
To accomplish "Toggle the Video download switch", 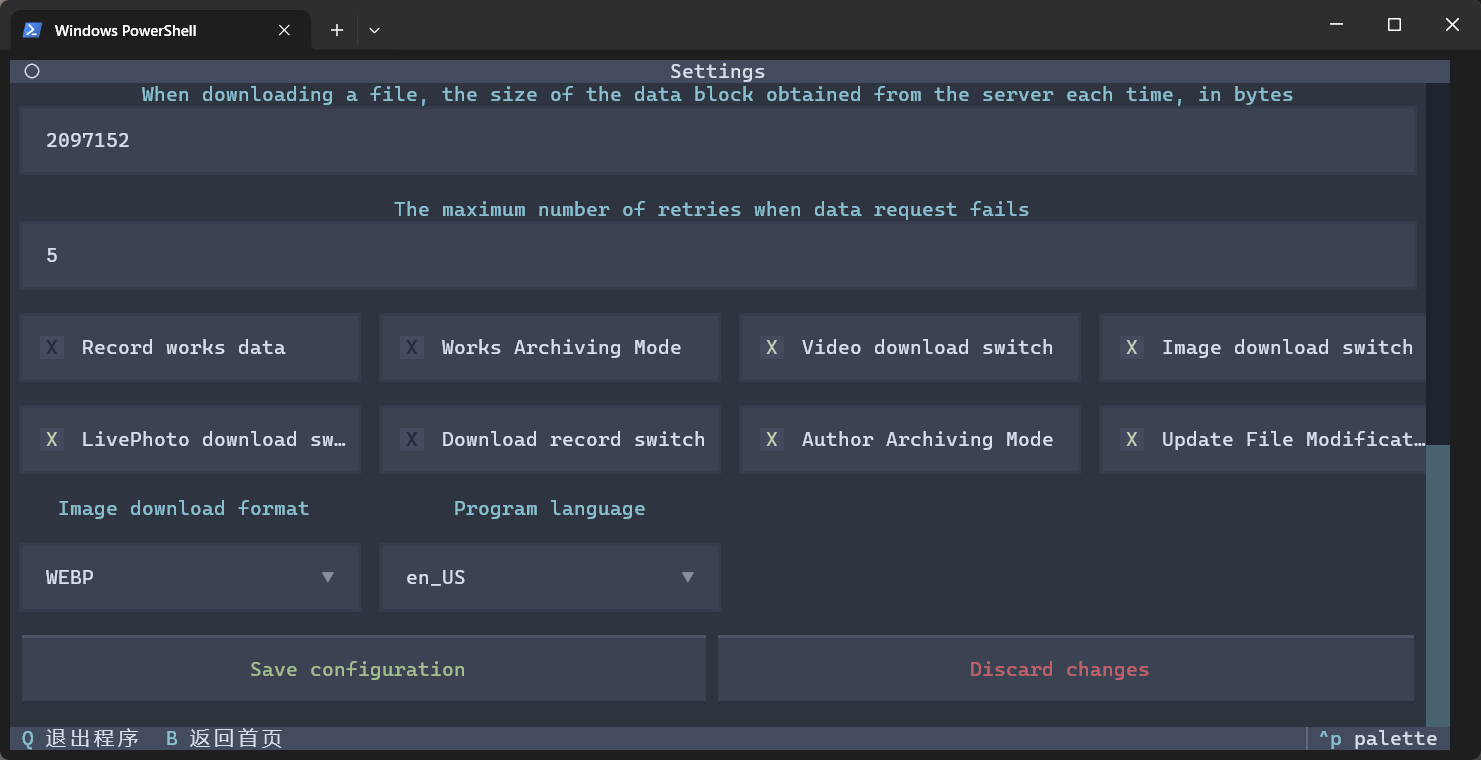I will 772,347.
